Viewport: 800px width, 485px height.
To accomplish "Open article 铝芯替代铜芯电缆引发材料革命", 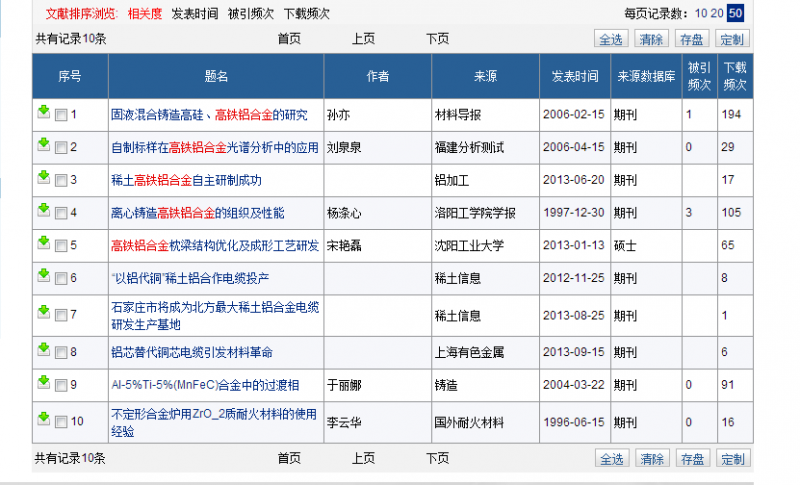I will tap(192, 352).
